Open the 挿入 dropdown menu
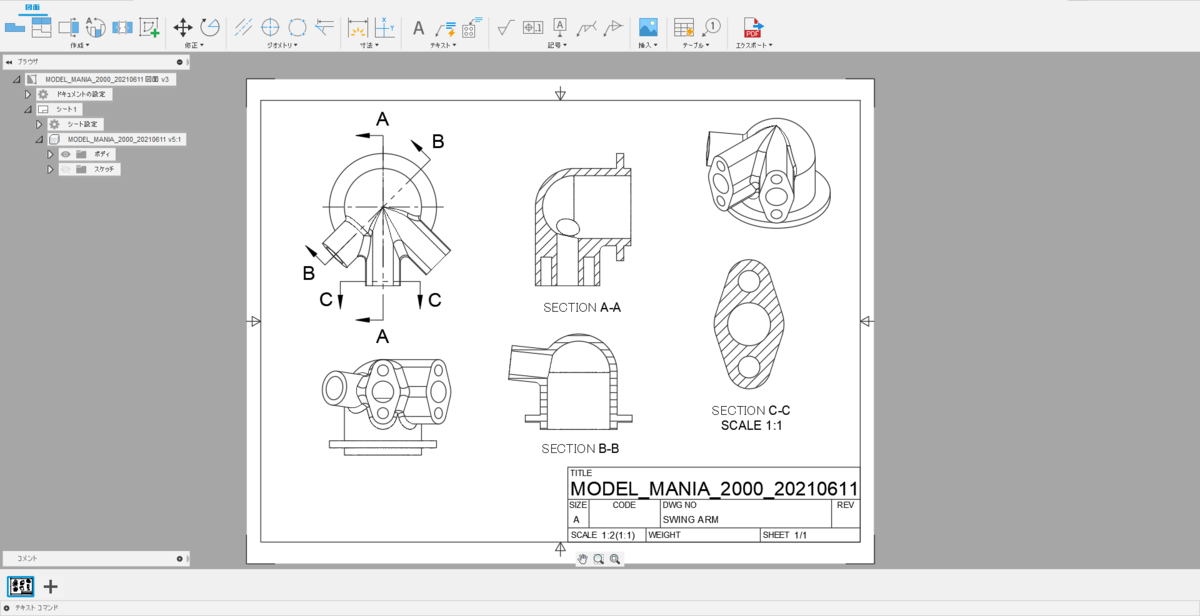Screen dimensions: 1200x616 [648, 45]
